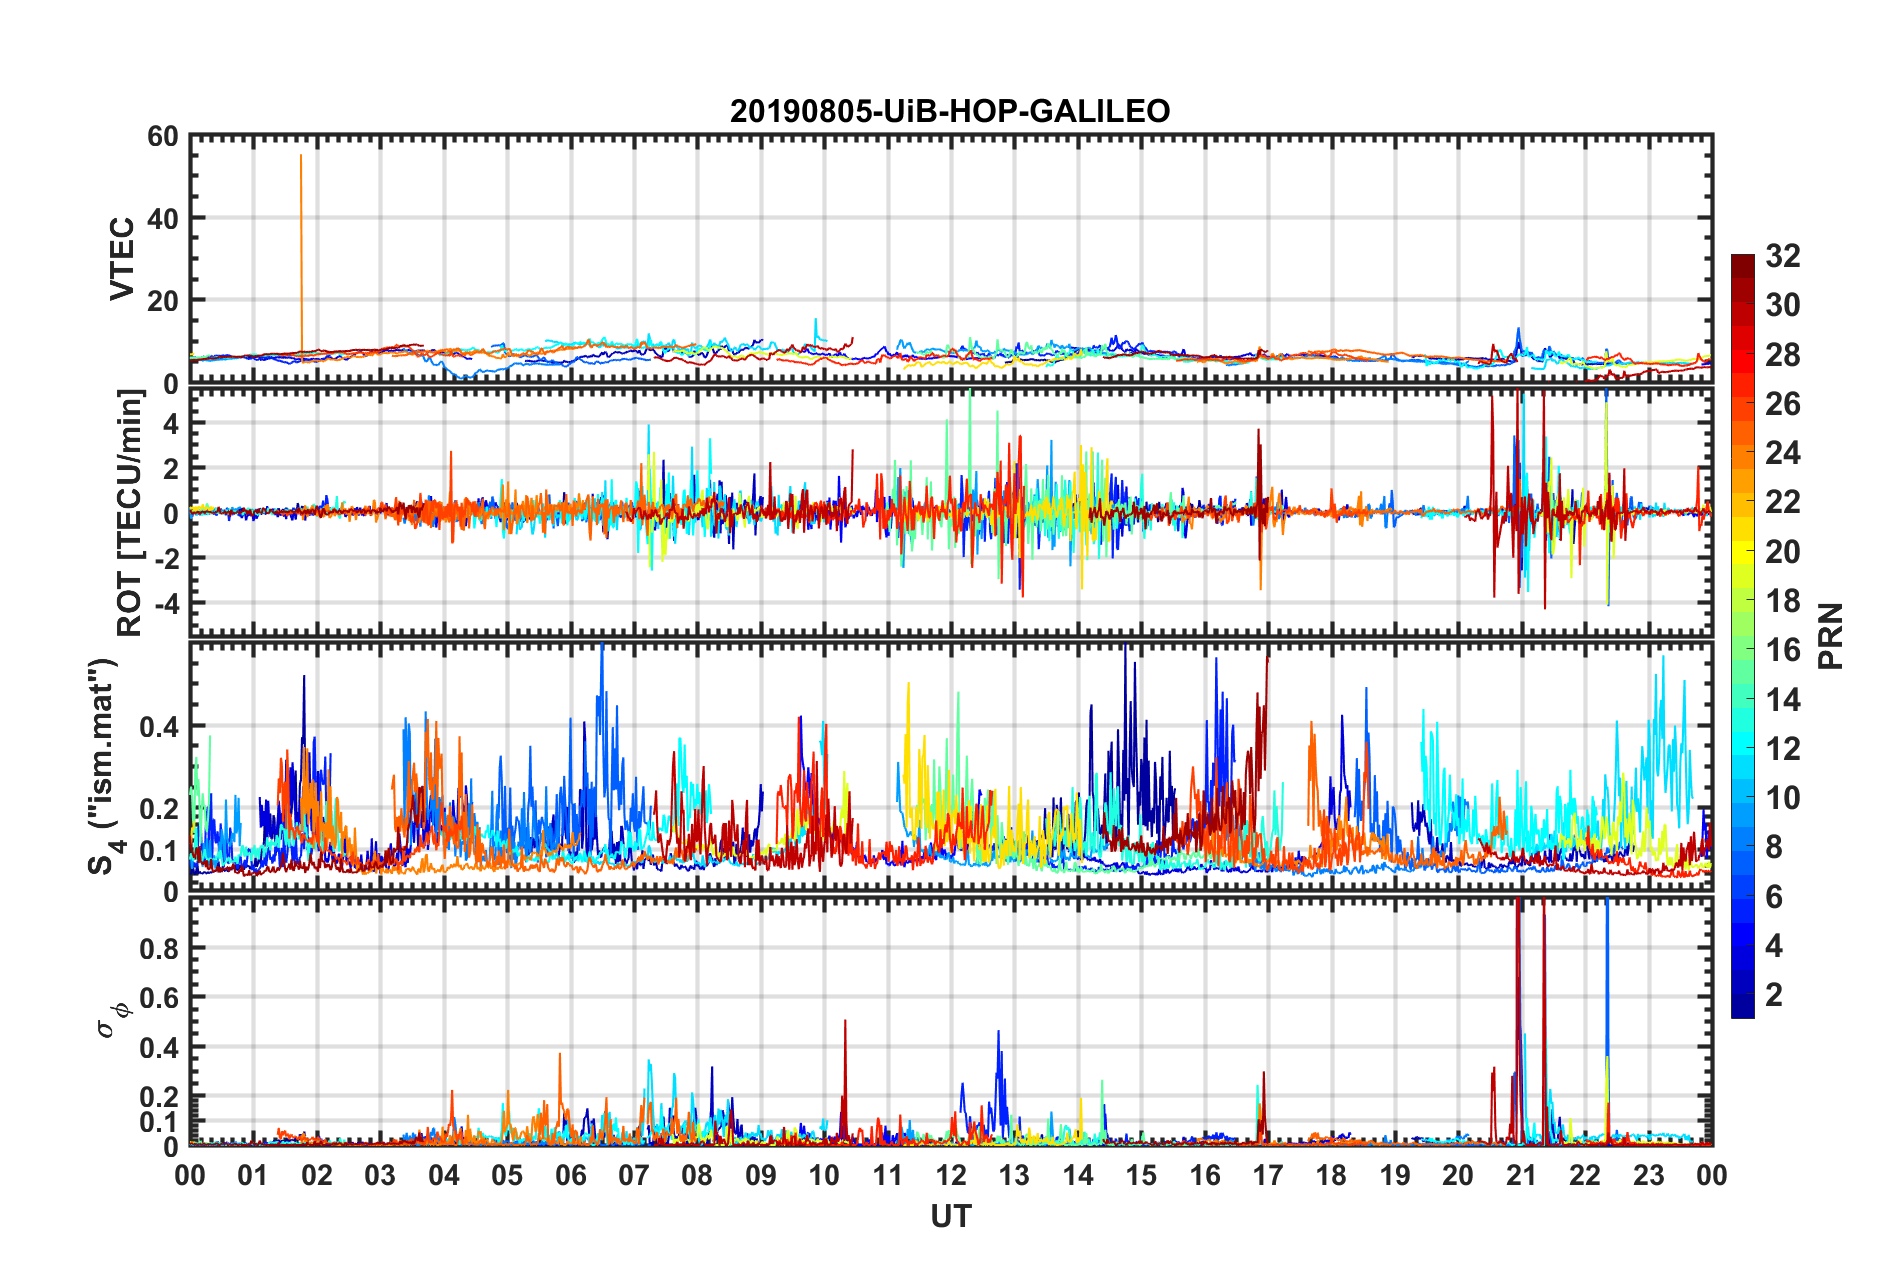
Task: Click the colorbar tick labeled 2
Action: [1774, 995]
